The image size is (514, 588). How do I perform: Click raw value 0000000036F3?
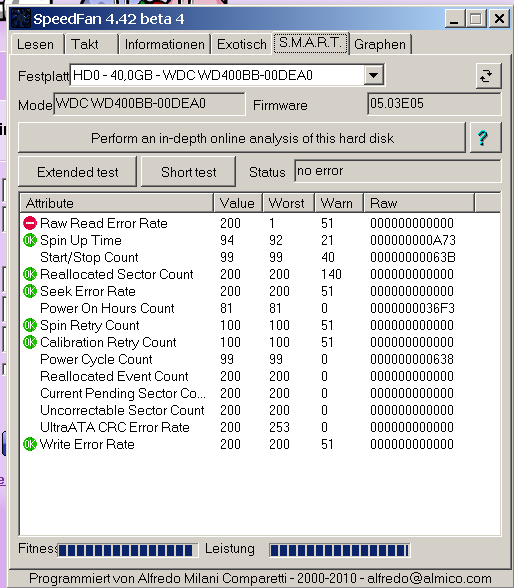point(412,308)
